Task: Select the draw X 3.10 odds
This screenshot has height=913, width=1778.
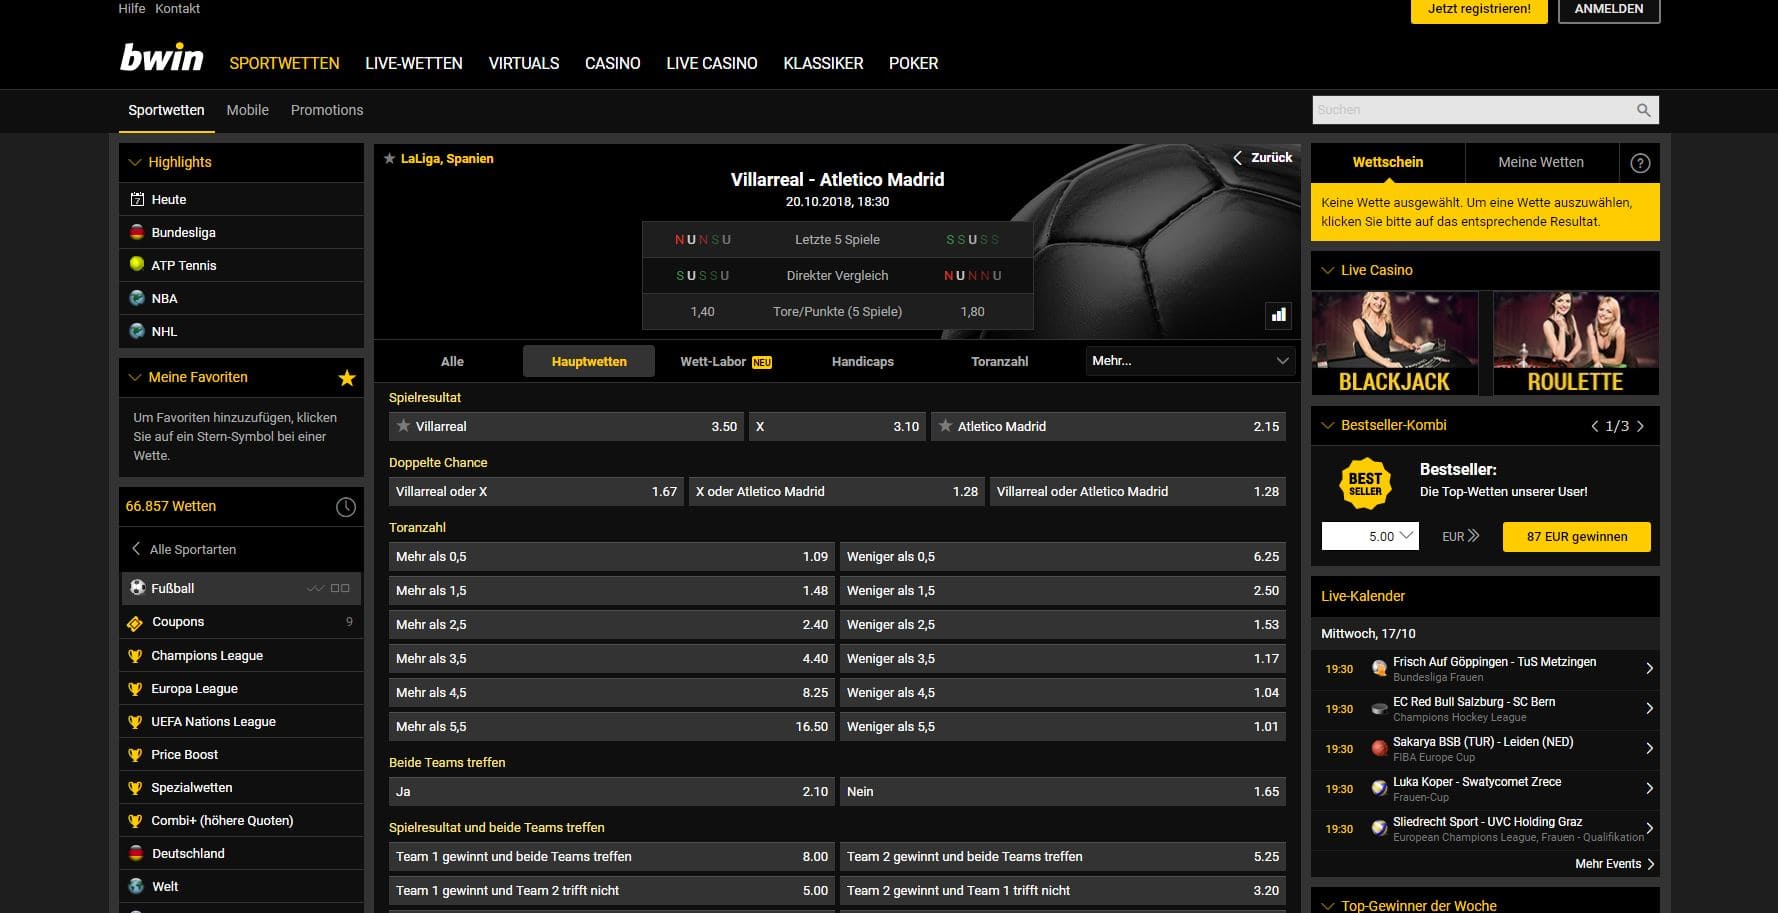Action: point(837,426)
